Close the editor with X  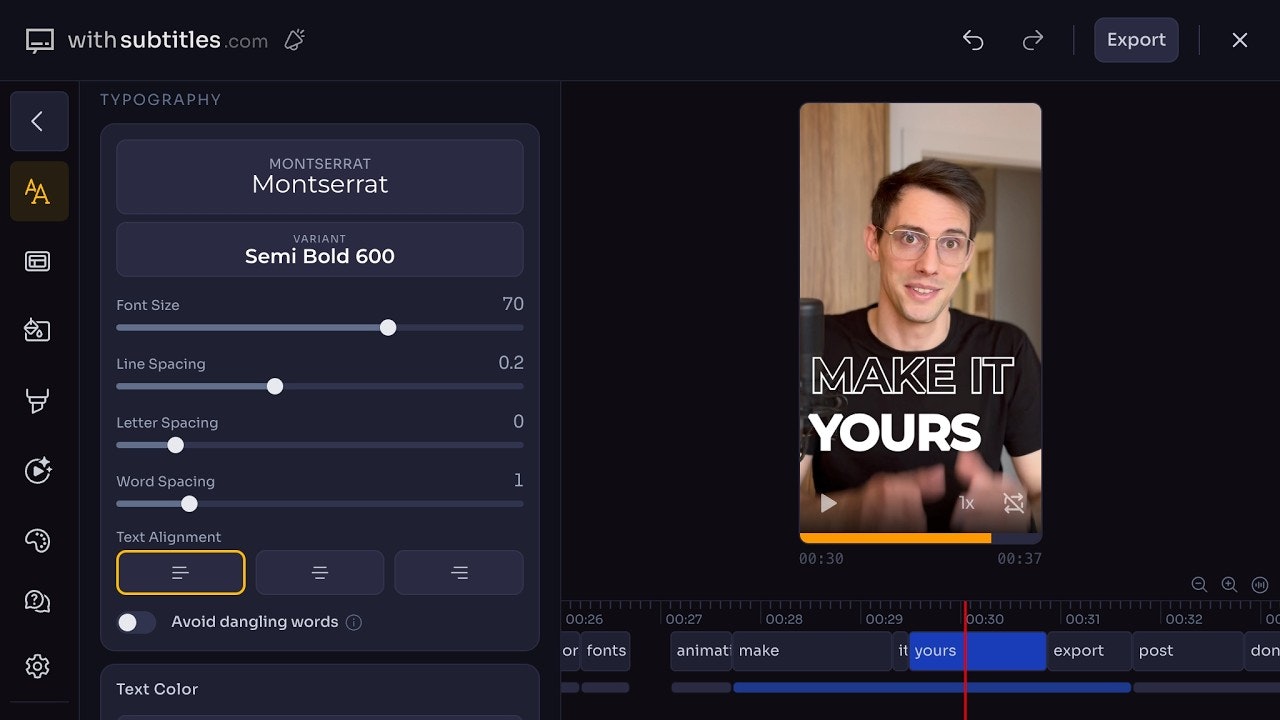pyautogui.click(x=1240, y=40)
